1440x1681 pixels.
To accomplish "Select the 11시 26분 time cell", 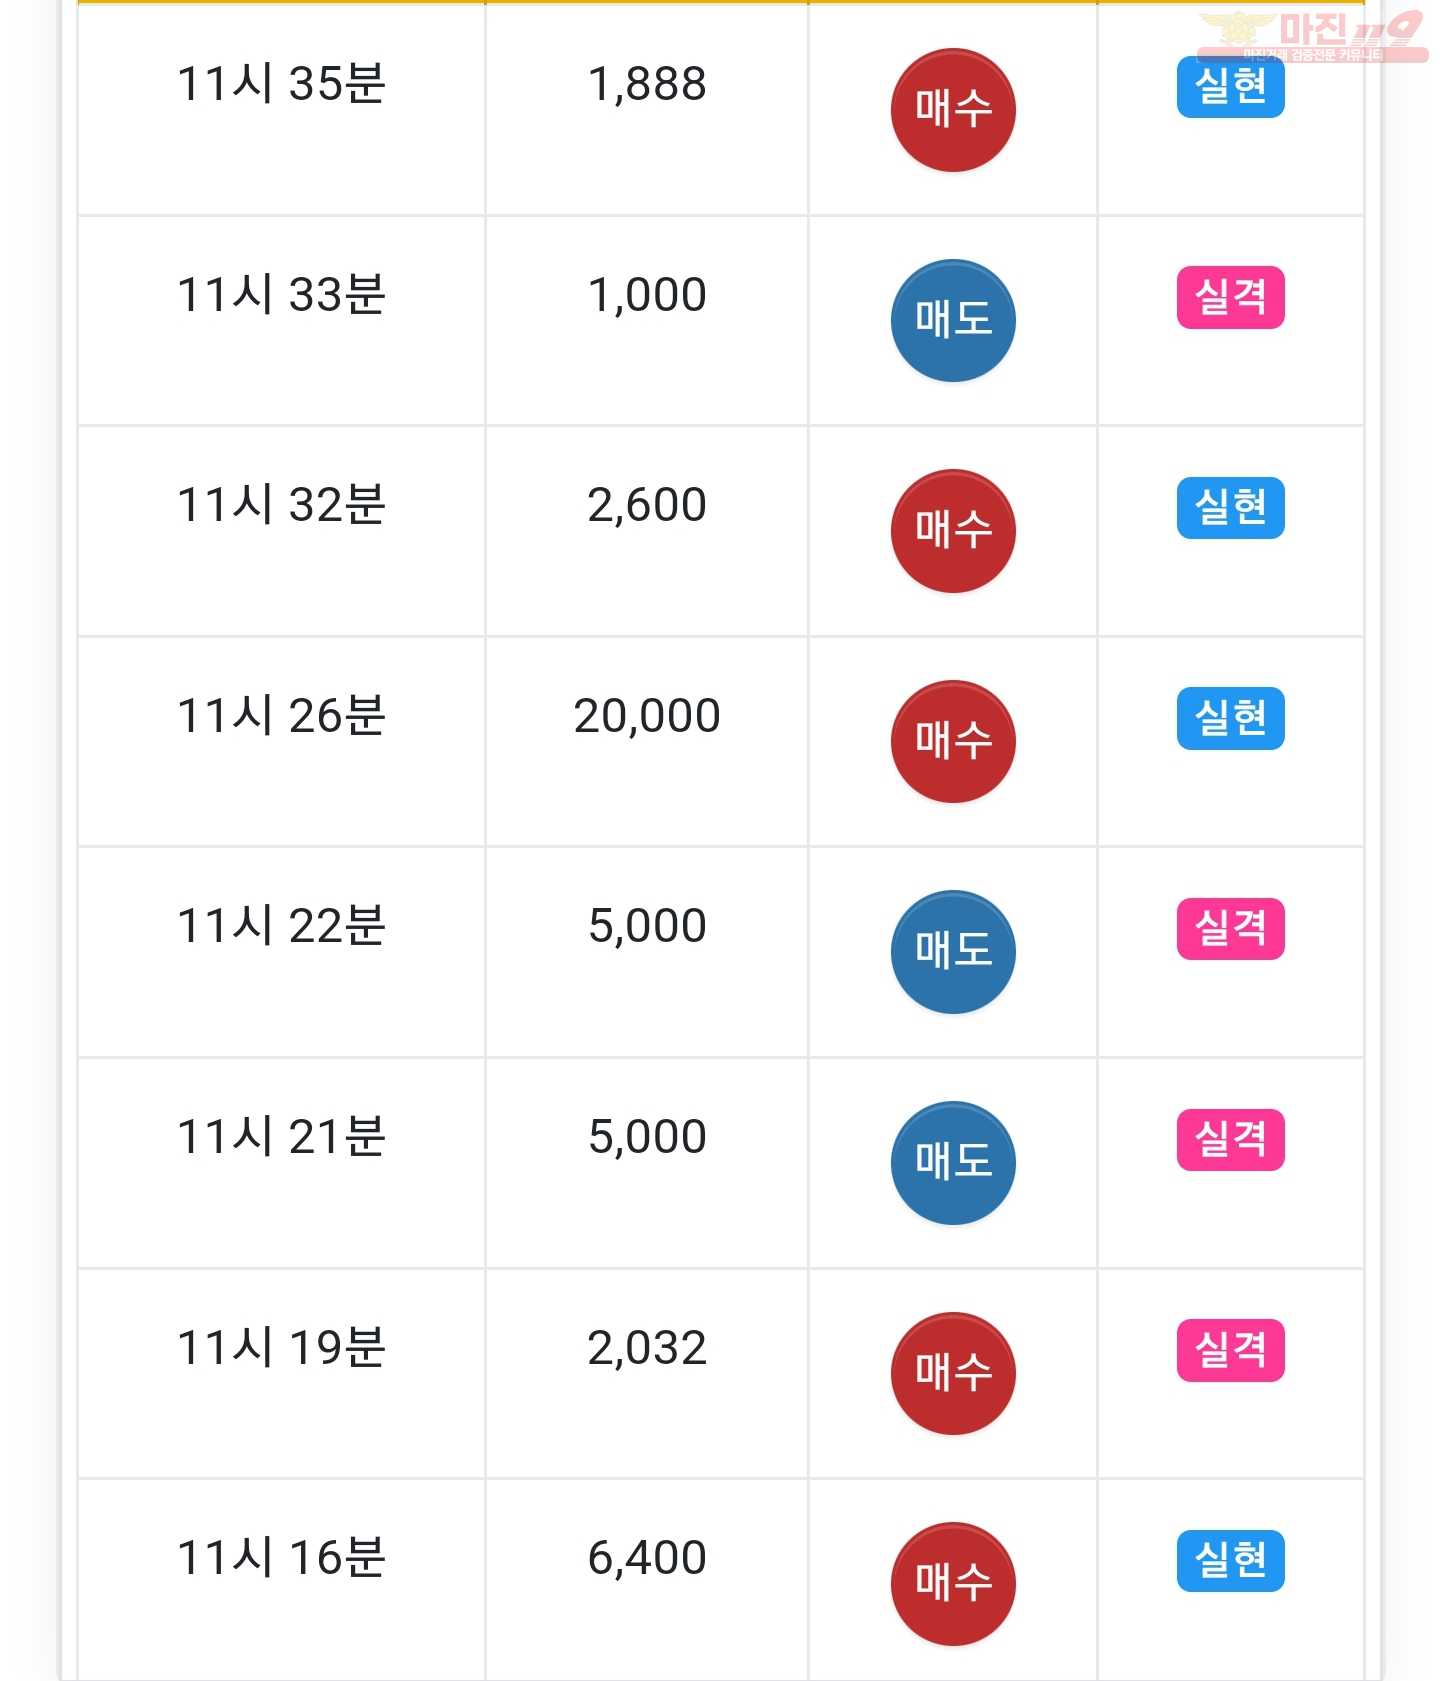I will tap(281, 741).
